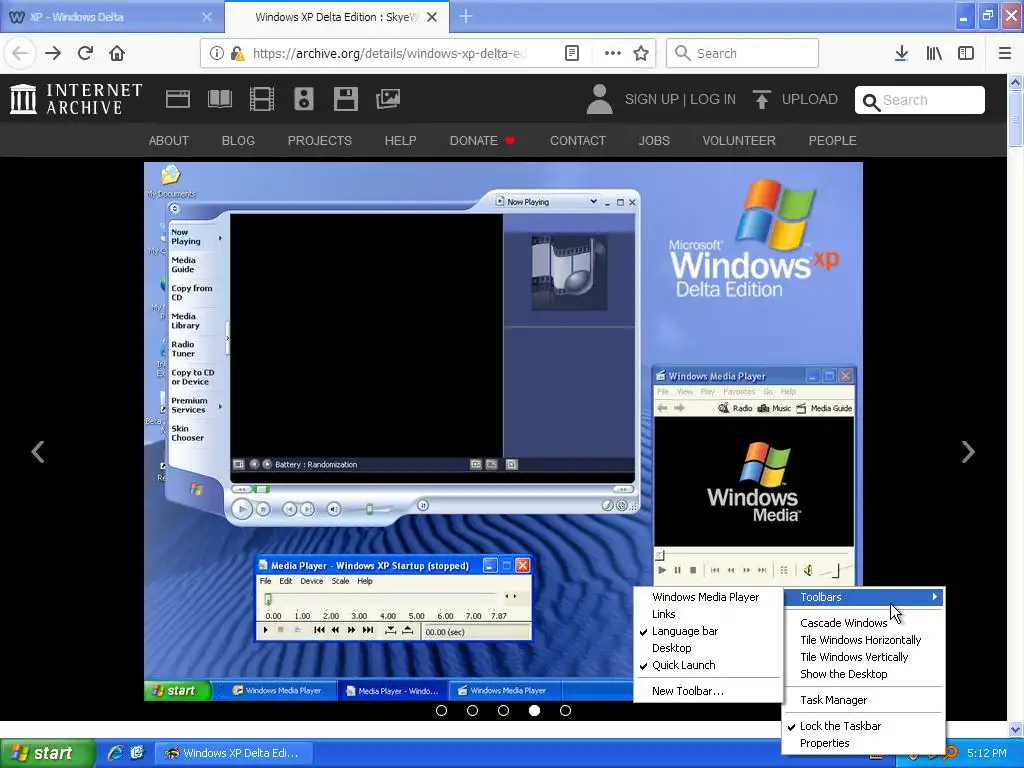The height and width of the screenshot is (768, 1024).
Task: Go to the browser home page
Action: [117, 53]
